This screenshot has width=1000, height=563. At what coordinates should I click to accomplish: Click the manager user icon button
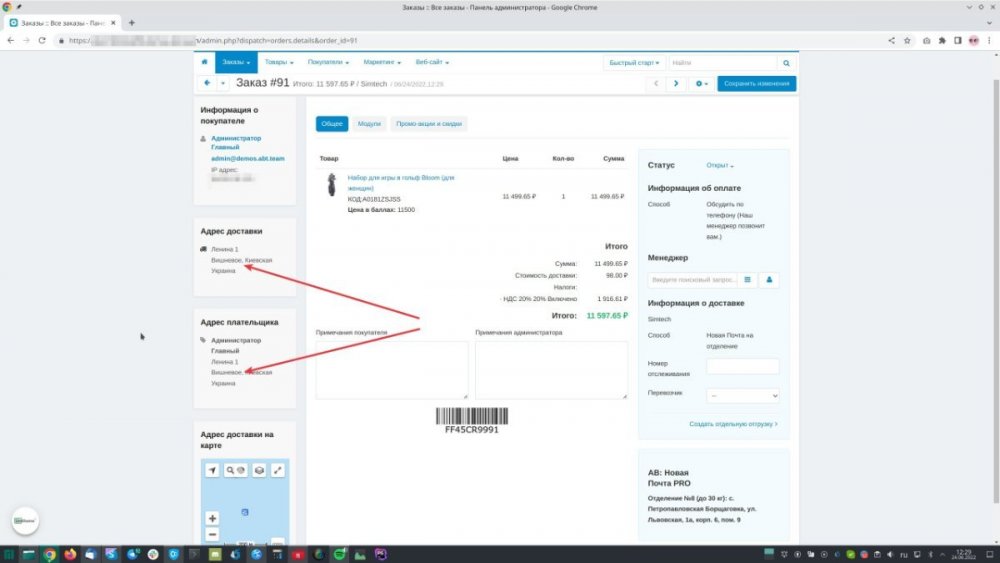(x=769, y=280)
